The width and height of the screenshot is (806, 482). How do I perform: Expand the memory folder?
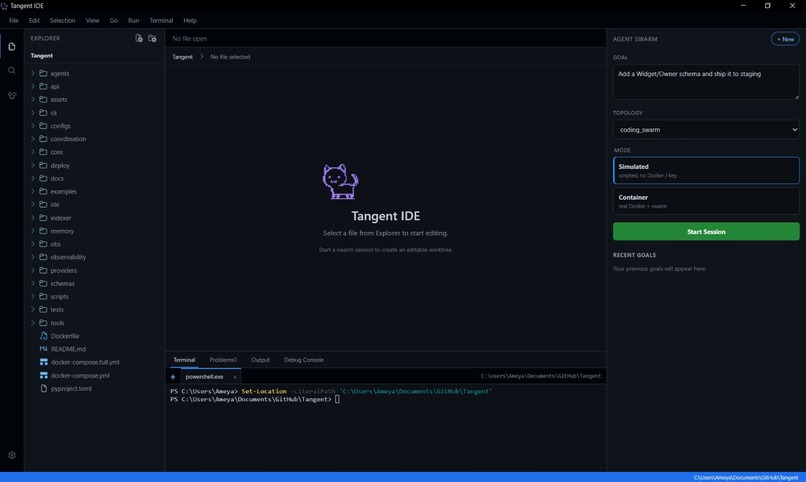tap(33, 231)
